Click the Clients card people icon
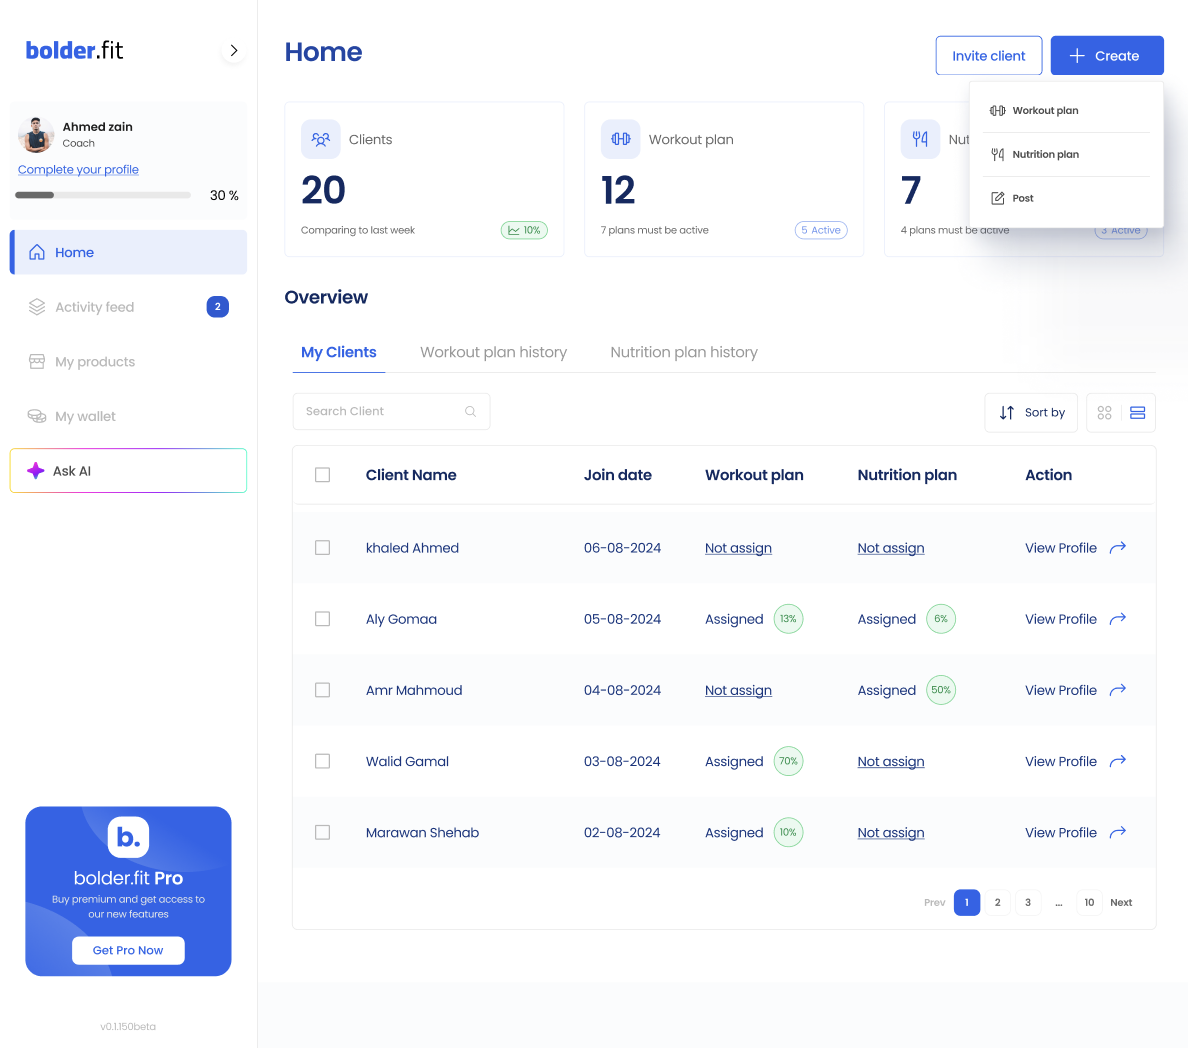Screen dimensions: 1188x1048 [x=321, y=140]
